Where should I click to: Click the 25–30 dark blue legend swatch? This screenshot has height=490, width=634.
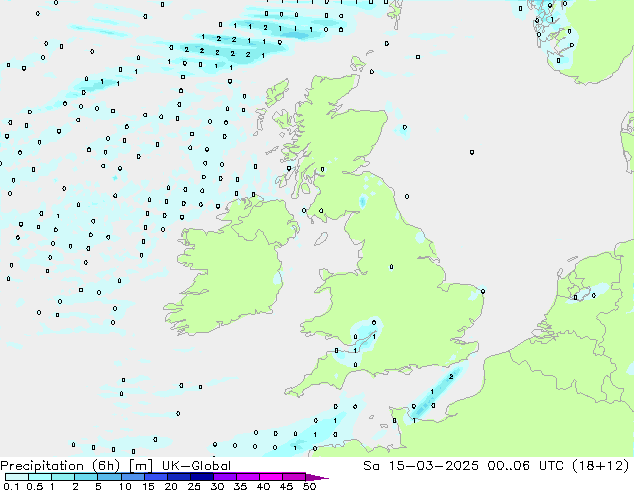(202, 477)
